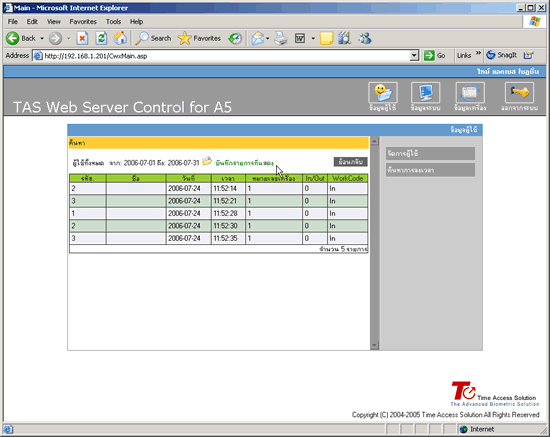Viewport: 550px width, 437px height.
Task: Open the system data monitor icon
Action: coord(425,93)
